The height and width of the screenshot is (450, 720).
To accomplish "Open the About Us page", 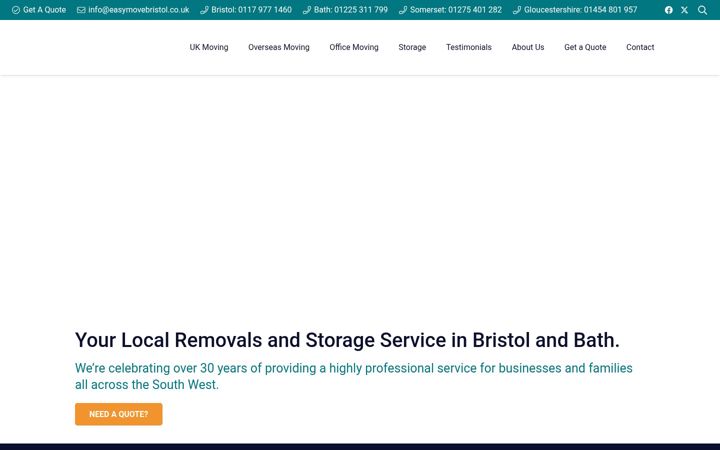I will [528, 47].
